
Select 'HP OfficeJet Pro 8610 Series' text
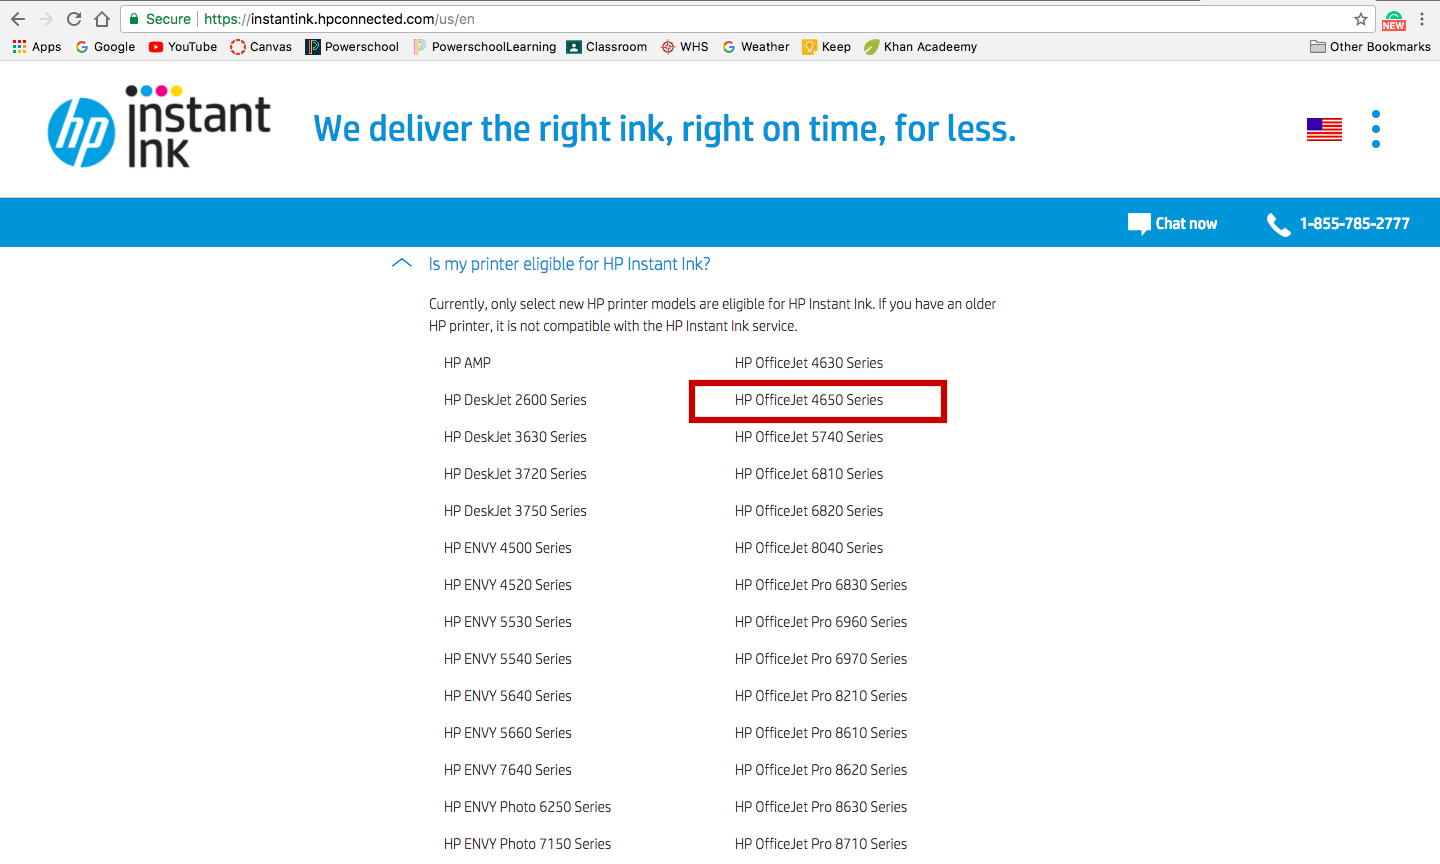click(821, 733)
